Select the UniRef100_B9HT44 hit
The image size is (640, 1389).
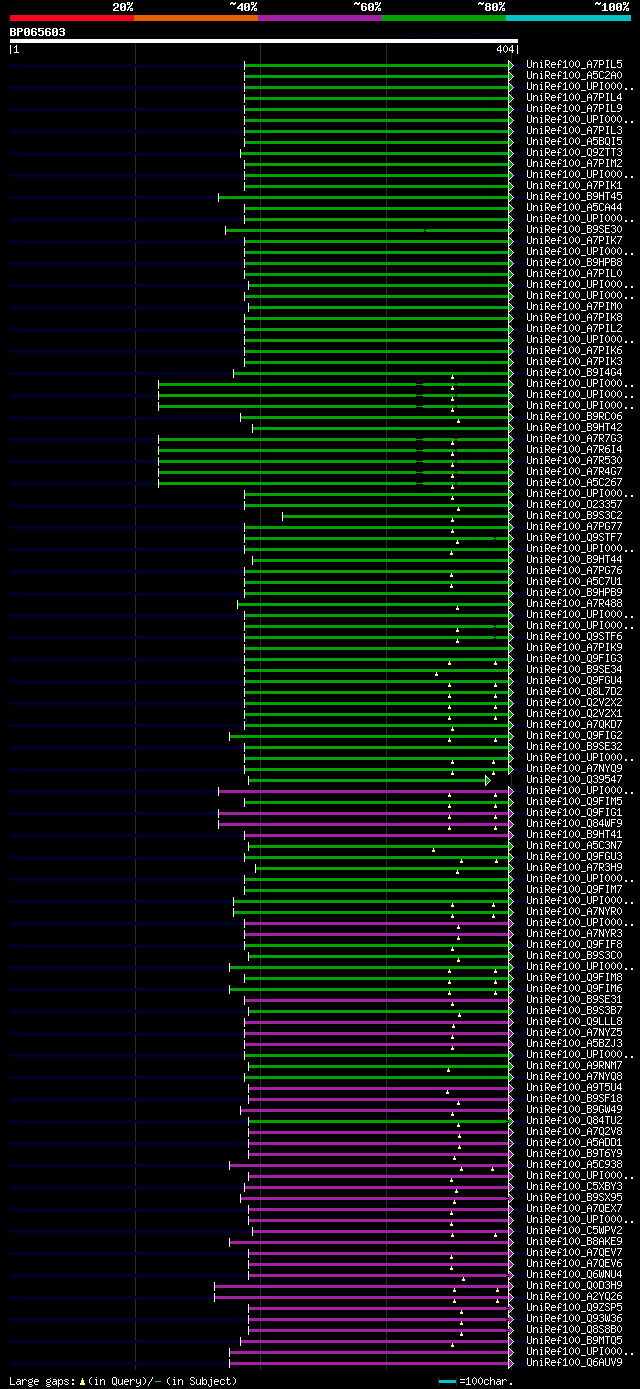[x=574, y=559]
